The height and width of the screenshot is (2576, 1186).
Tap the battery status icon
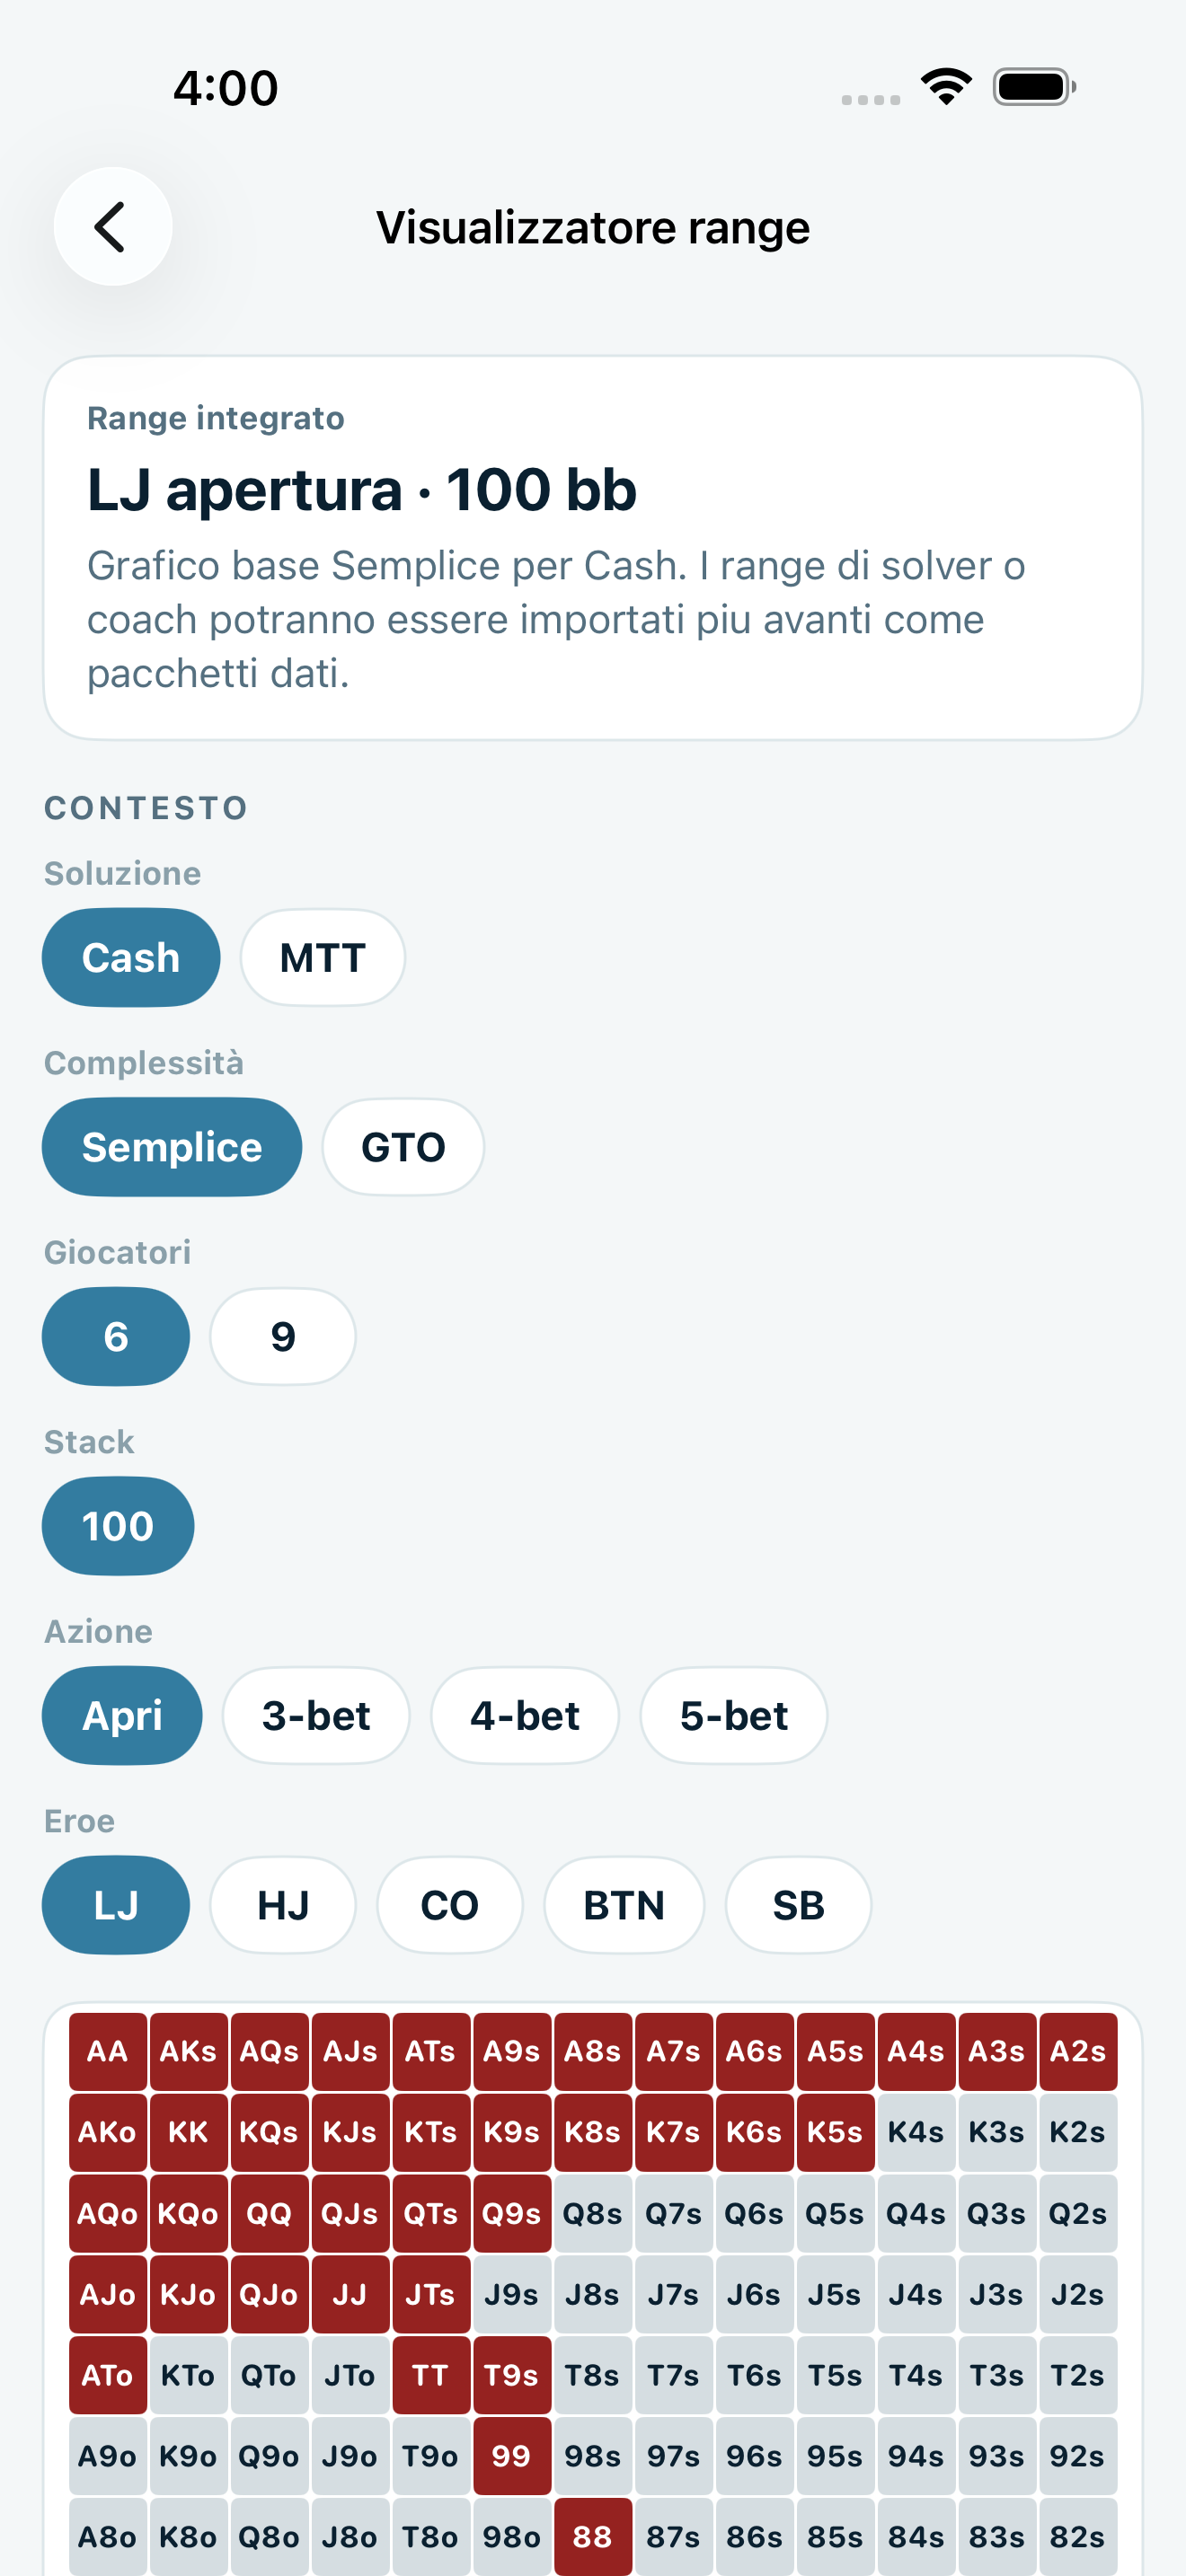point(1034,87)
